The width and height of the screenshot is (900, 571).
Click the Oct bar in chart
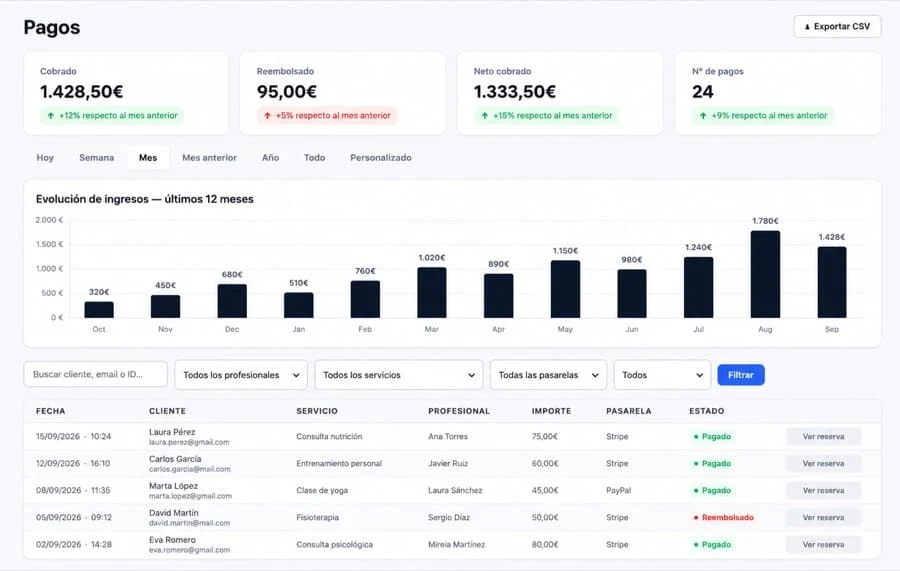(99, 310)
